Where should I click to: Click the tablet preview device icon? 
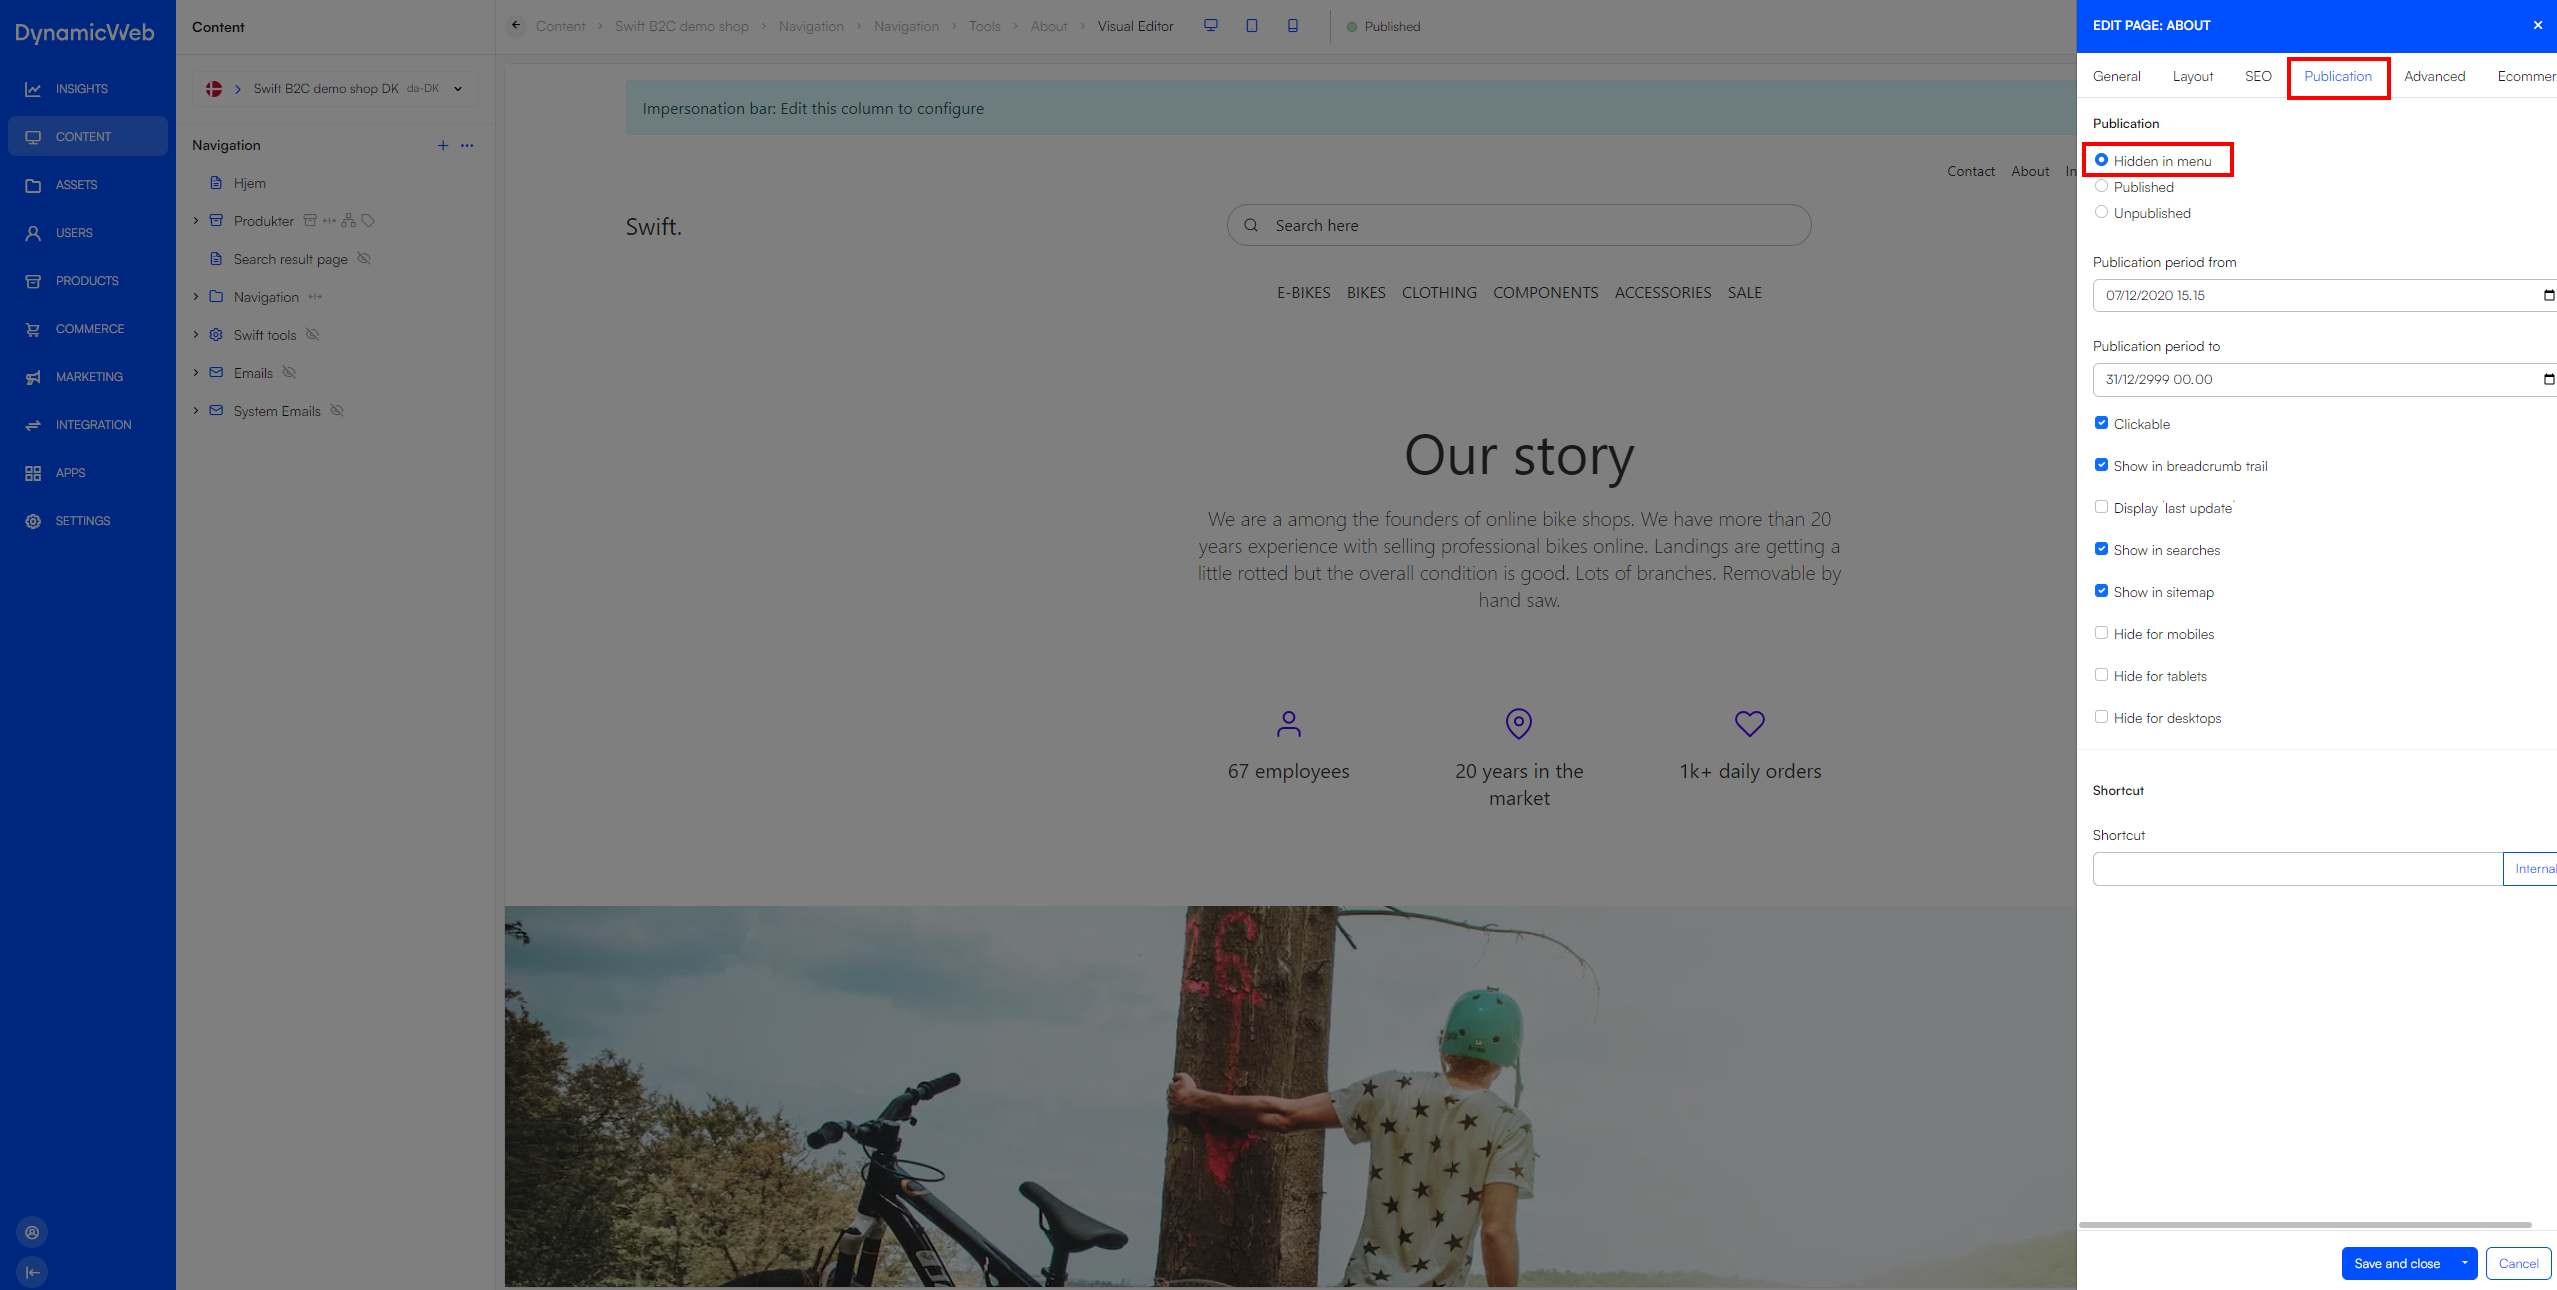pos(1251,26)
